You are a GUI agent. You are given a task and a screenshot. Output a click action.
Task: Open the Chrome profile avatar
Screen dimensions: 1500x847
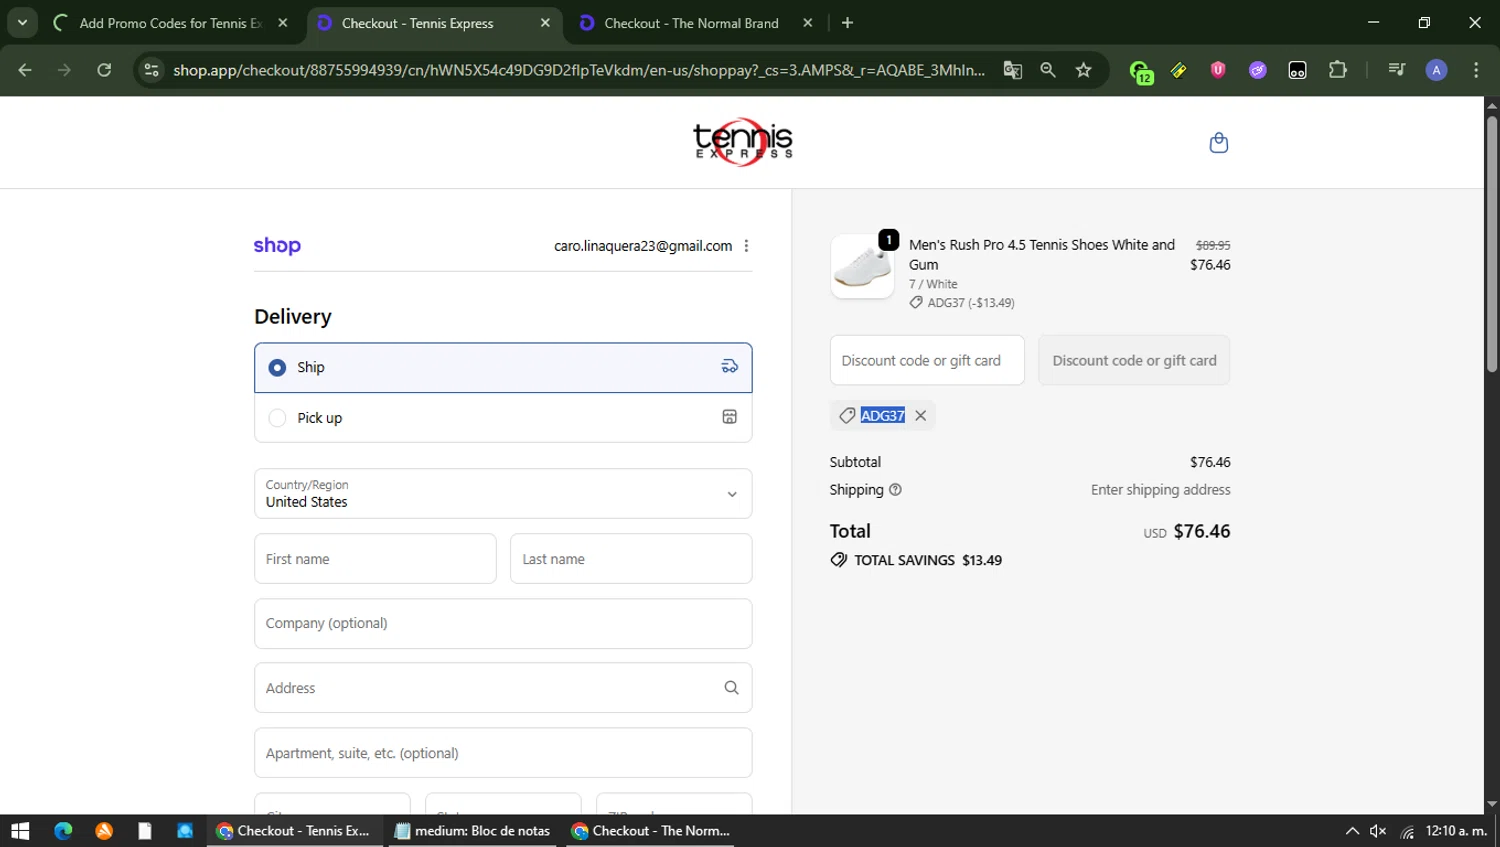pyautogui.click(x=1436, y=70)
